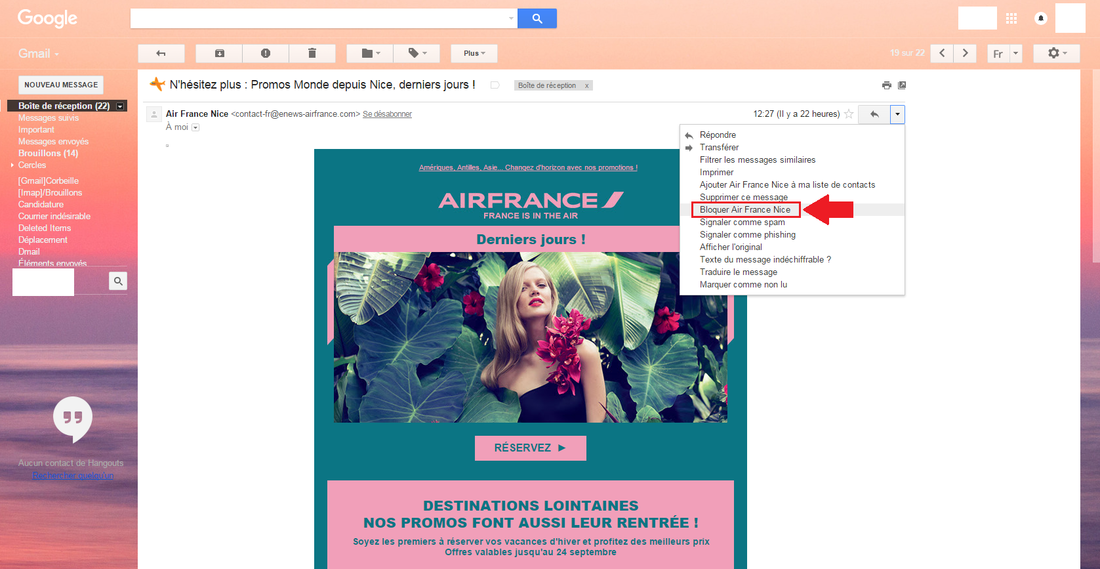
Task: Open [Gmail]Corbeille label
Action: 48,181
